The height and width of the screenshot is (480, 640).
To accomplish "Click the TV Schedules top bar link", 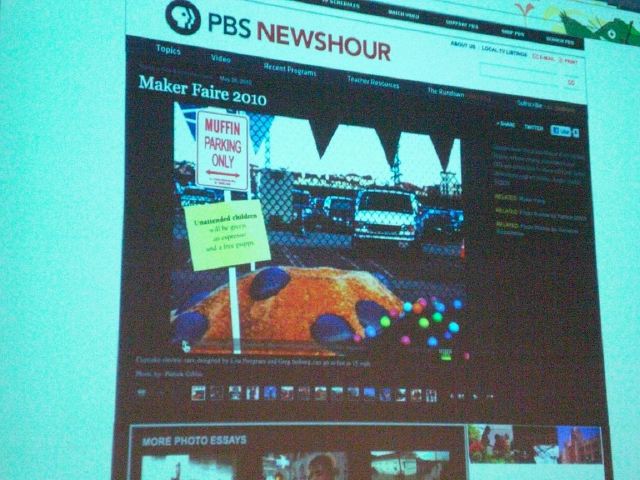I will pos(341,4).
